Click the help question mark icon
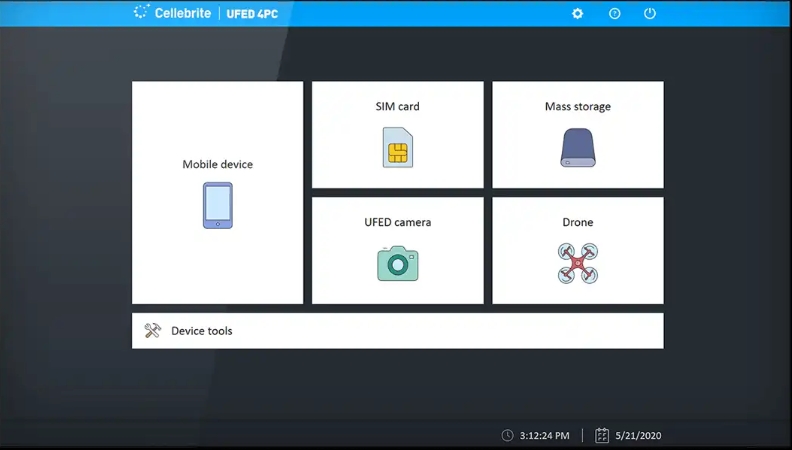The width and height of the screenshot is (792, 450). coord(614,14)
